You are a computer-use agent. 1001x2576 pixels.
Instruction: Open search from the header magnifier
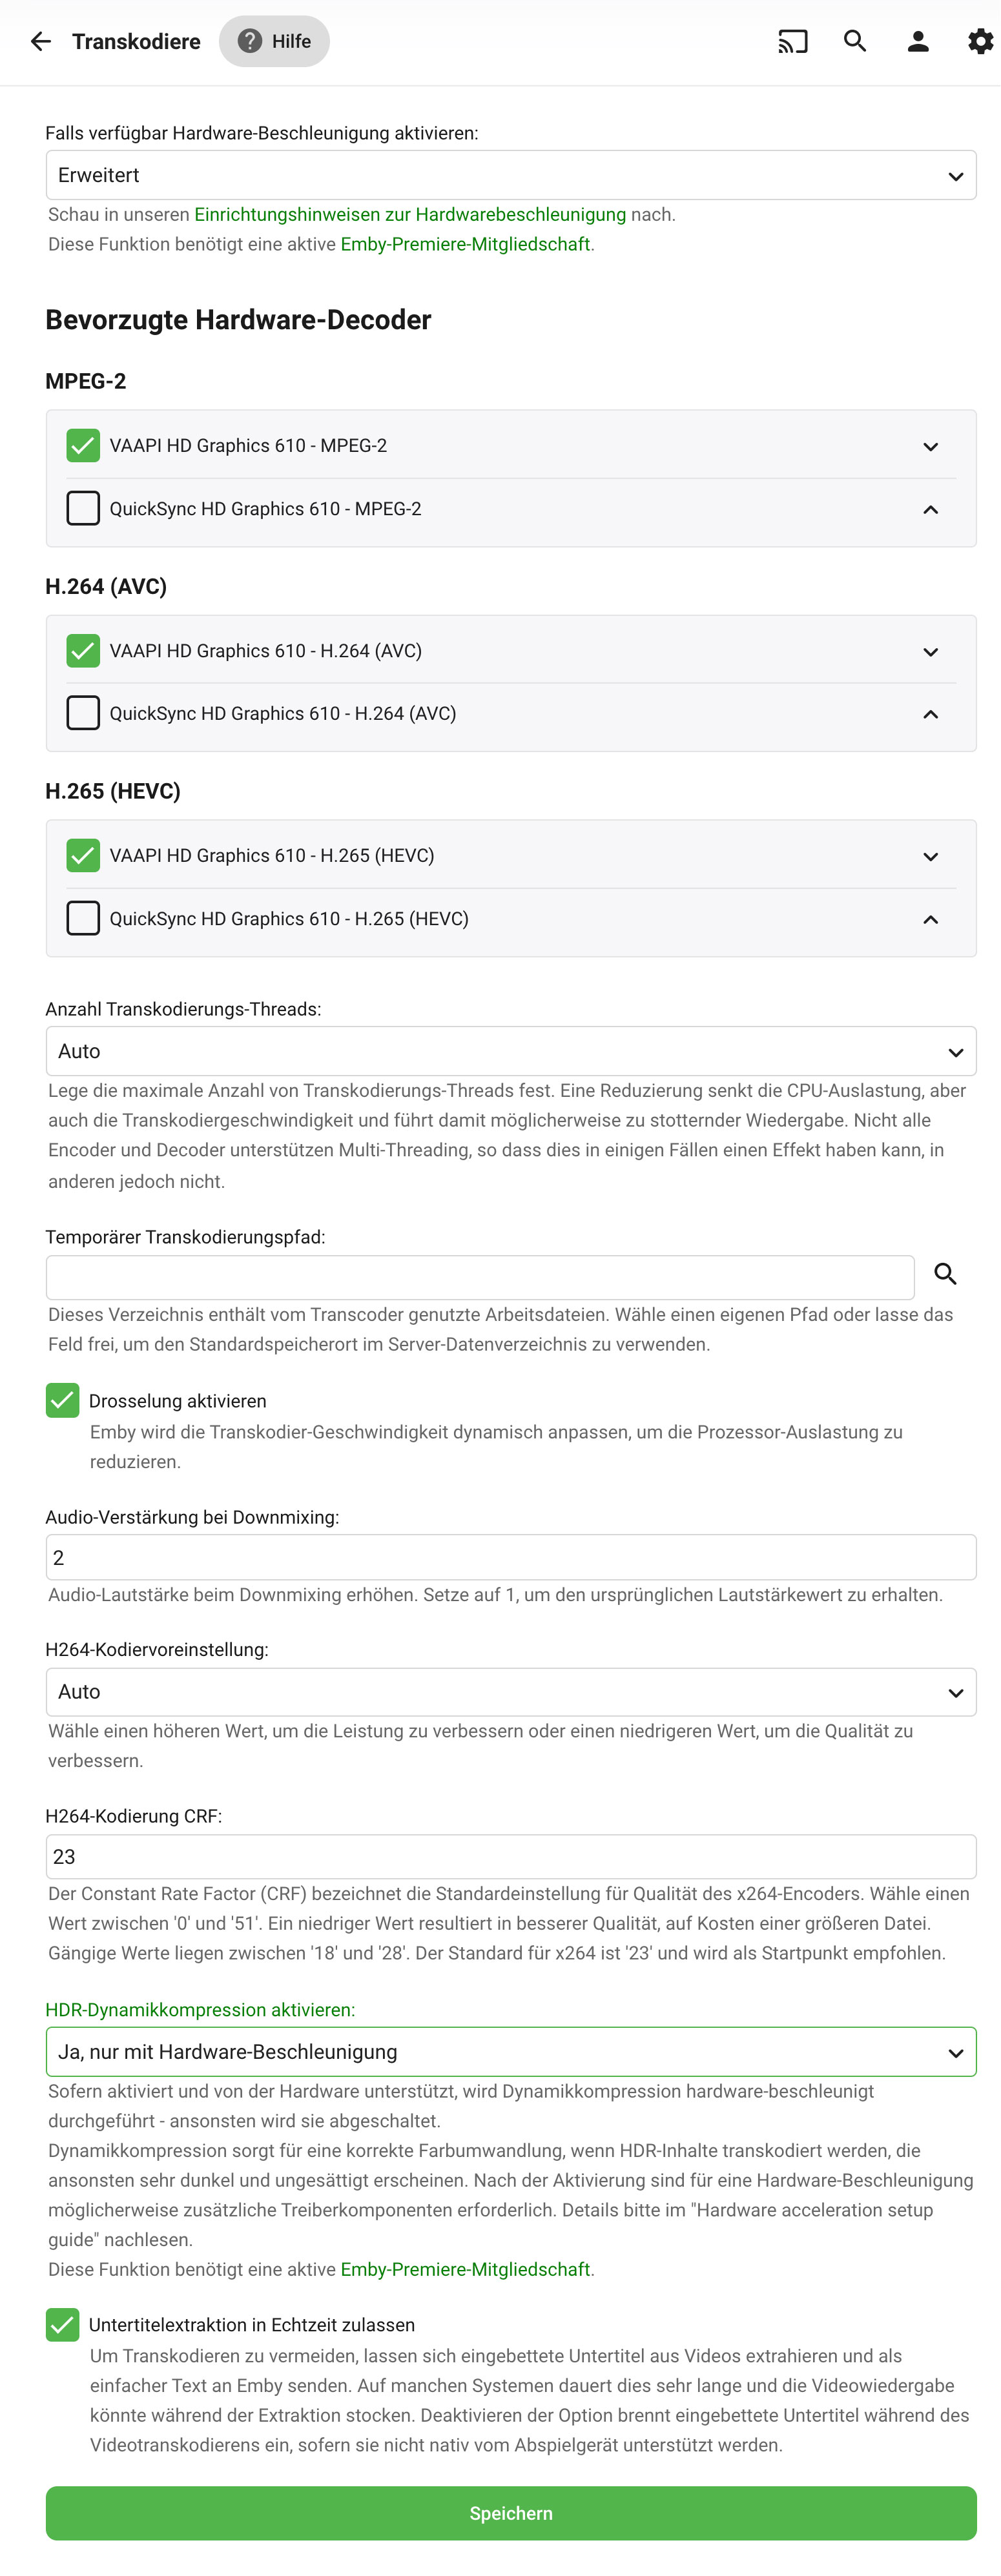[855, 41]
